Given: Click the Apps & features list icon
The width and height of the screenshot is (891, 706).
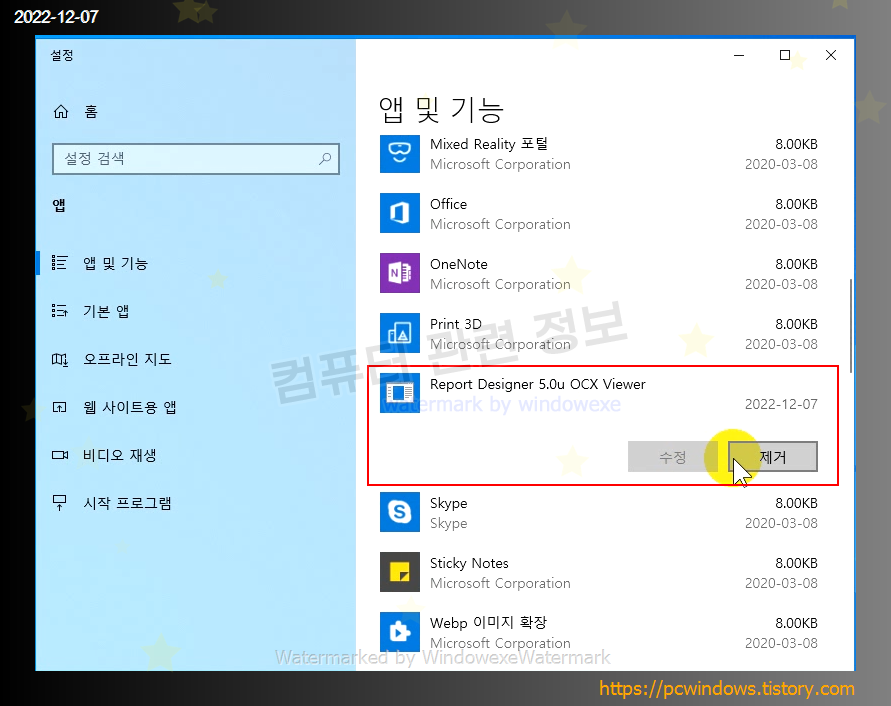Looking at the screenshot, I should pyautogui.click(x=60, y=263).
